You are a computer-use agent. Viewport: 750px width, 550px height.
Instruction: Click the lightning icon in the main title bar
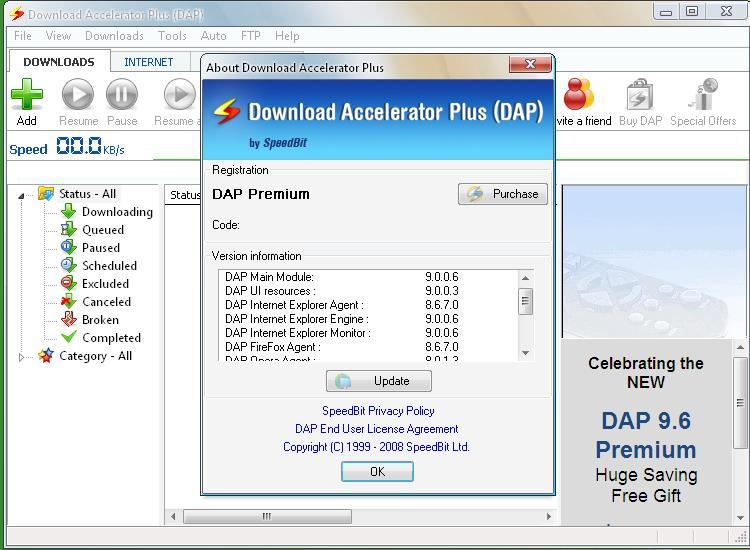tap(17, 14)
